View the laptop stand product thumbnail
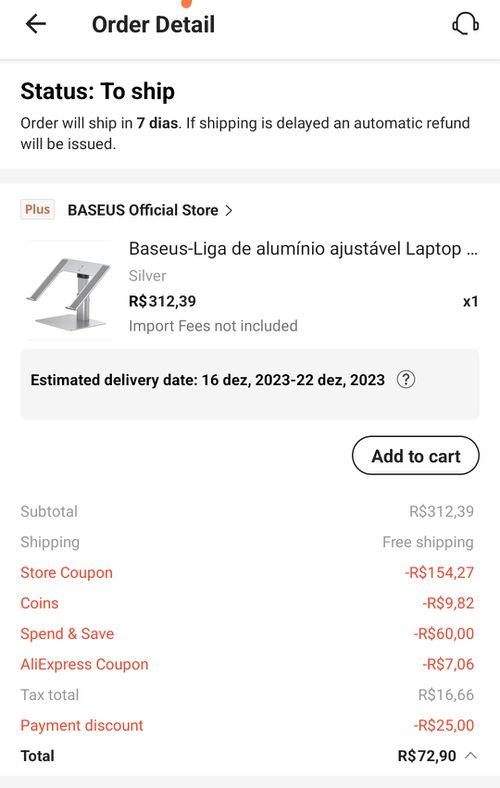Image resolution: width=500 pixels, height=788 pixels. 69,290
